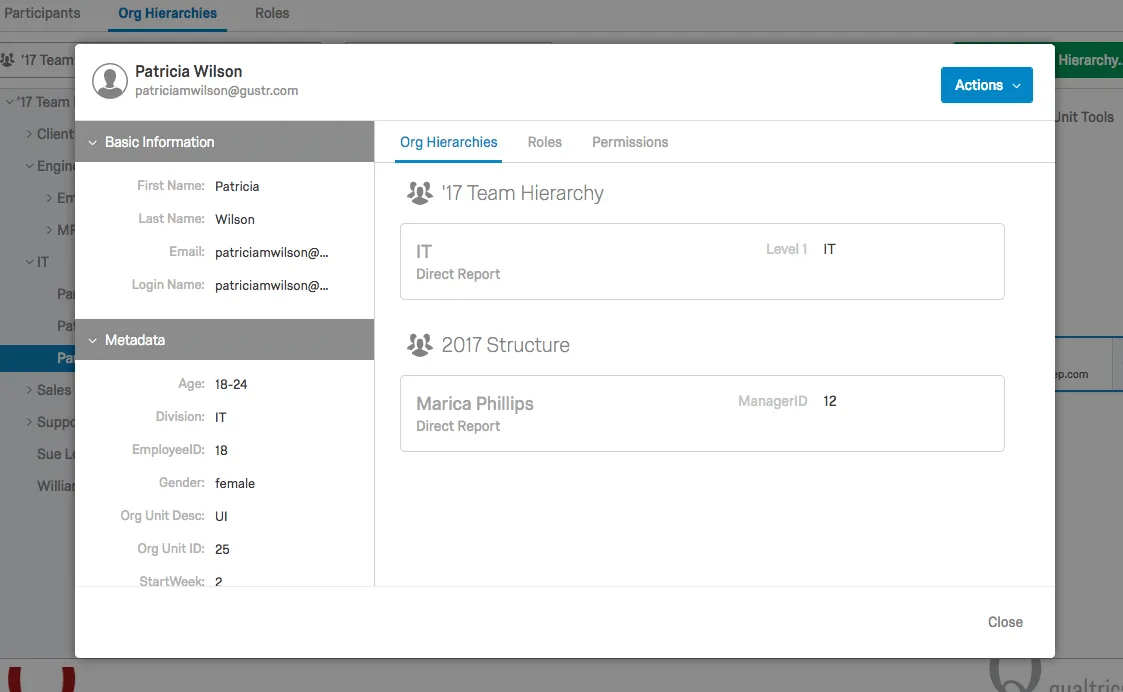This screenshot has width=1123, height=692.
Task: Switch to the Roles tab in dialog
Action: (x=544, y=142)
